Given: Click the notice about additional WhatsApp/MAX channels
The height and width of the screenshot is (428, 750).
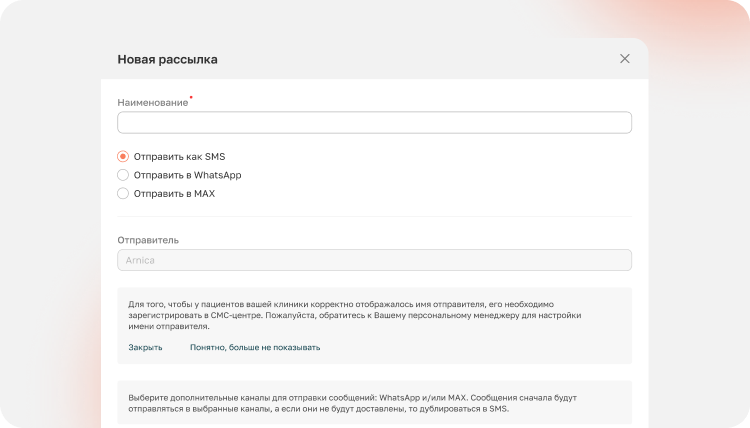Looking at the screenshot, I should (353, 403).
